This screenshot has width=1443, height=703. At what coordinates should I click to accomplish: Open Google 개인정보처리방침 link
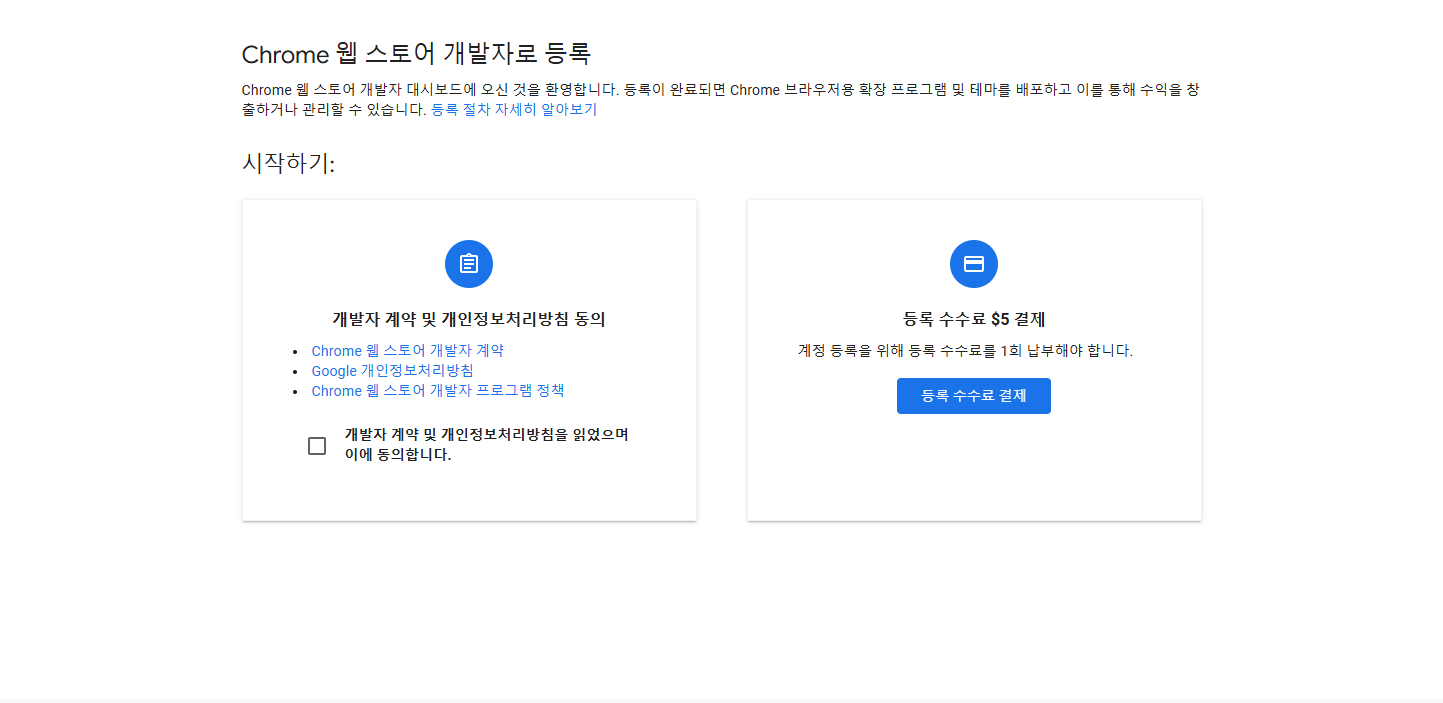click(393, 371)
